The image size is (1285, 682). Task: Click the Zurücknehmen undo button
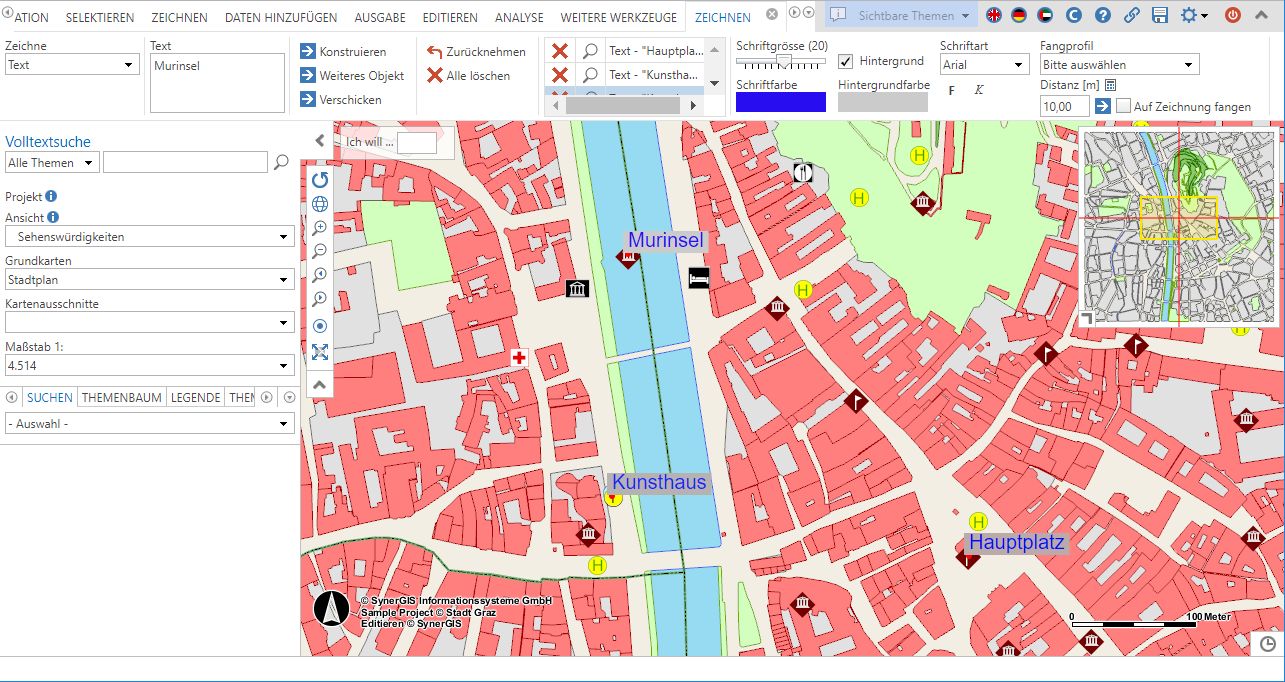pyautogui.click(x=476, y=52)
